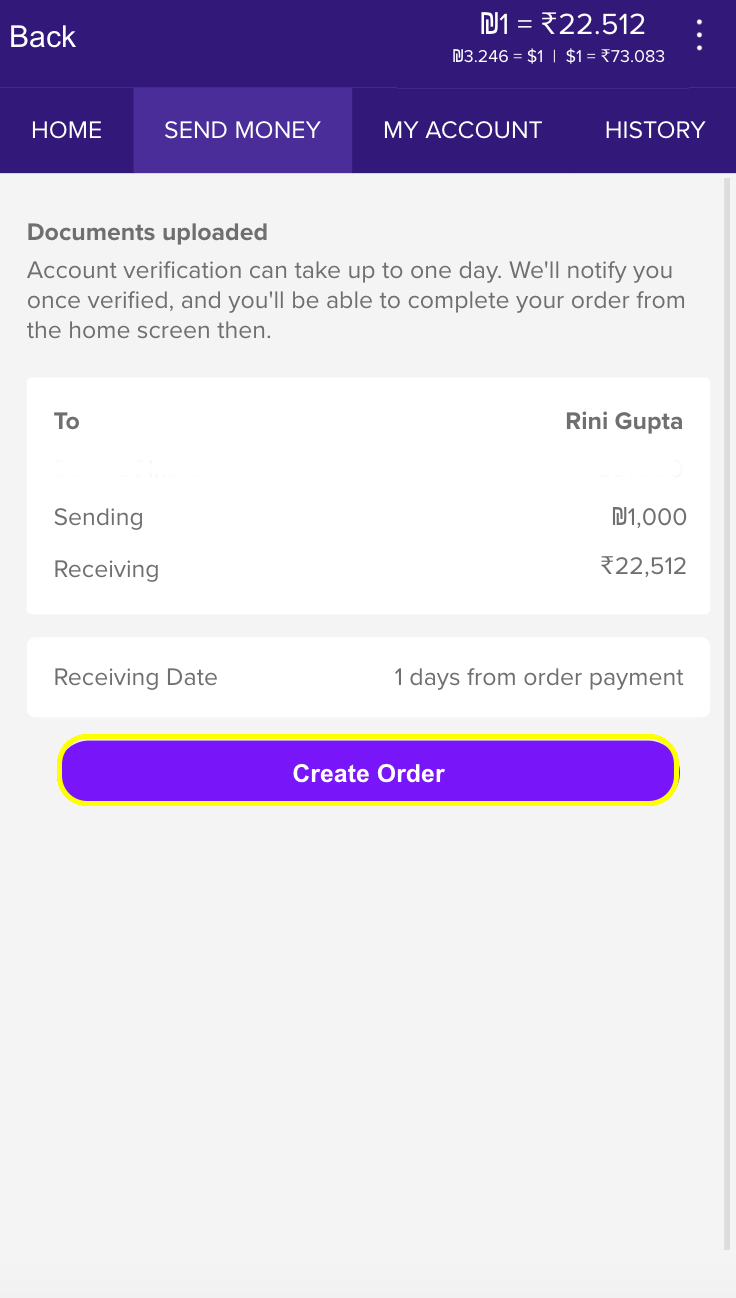Select recipient name Rini Gupta
The height and width of the screenshot is (1298, 736).
pyautogui.click(x=624, y=421)
